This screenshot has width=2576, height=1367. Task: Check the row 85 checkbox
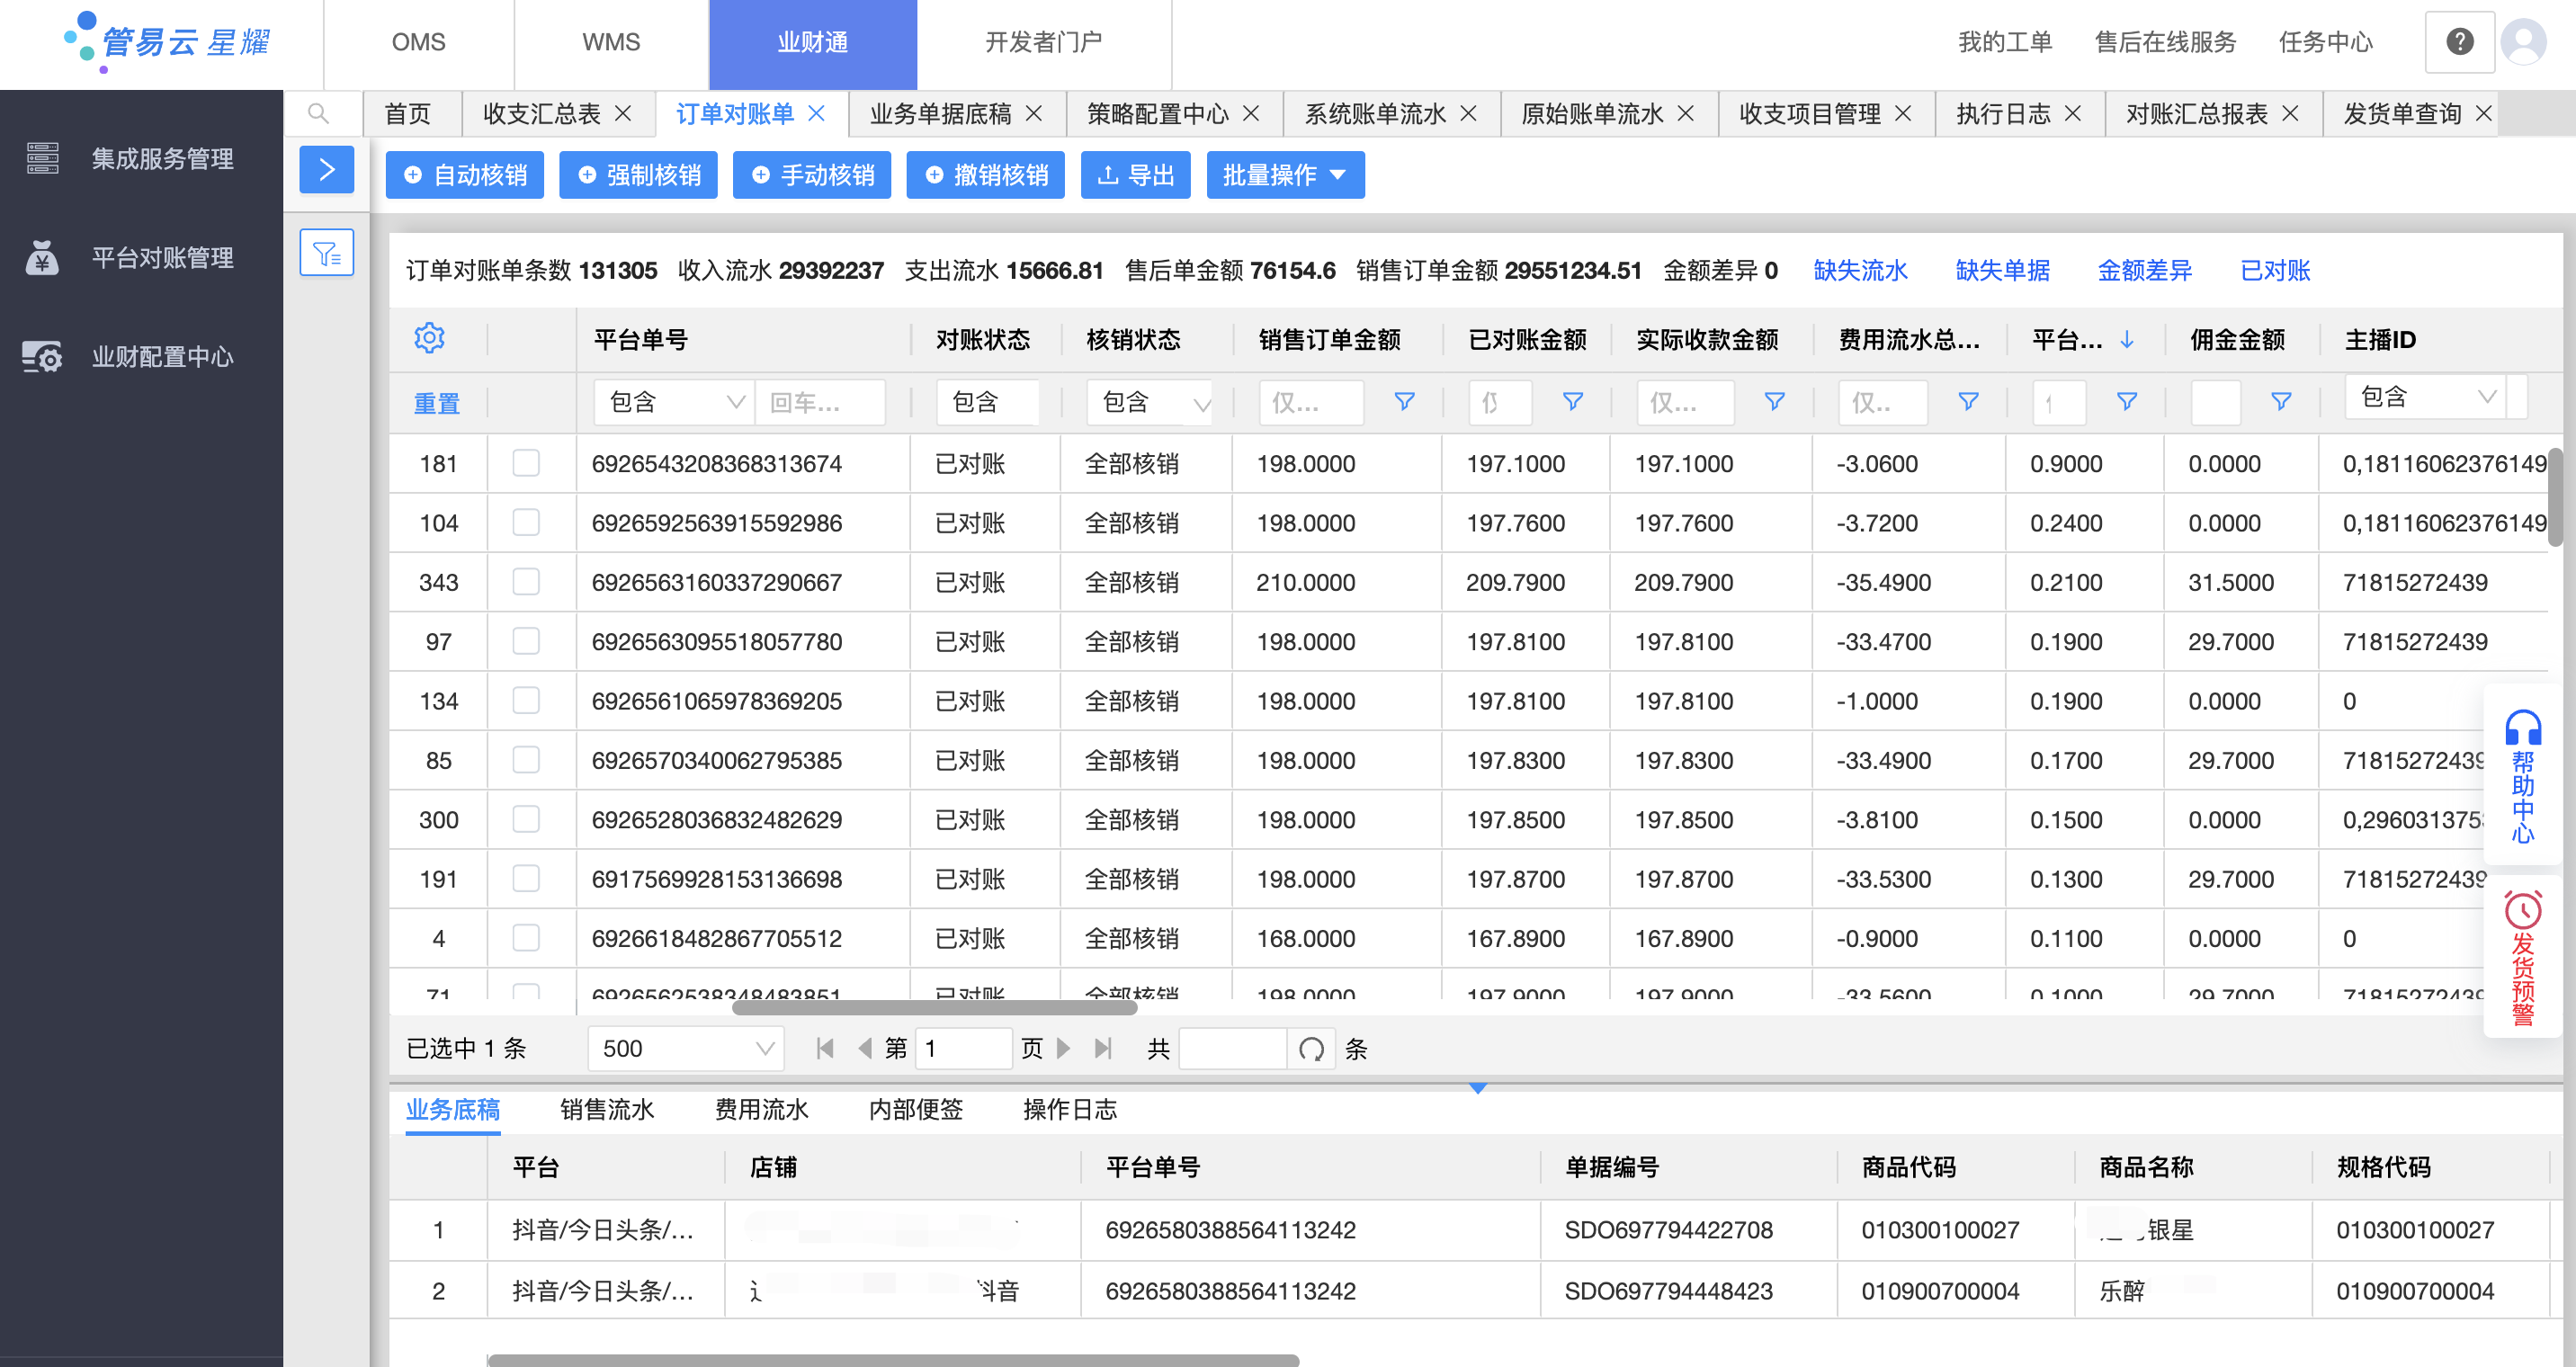point(526,760)
